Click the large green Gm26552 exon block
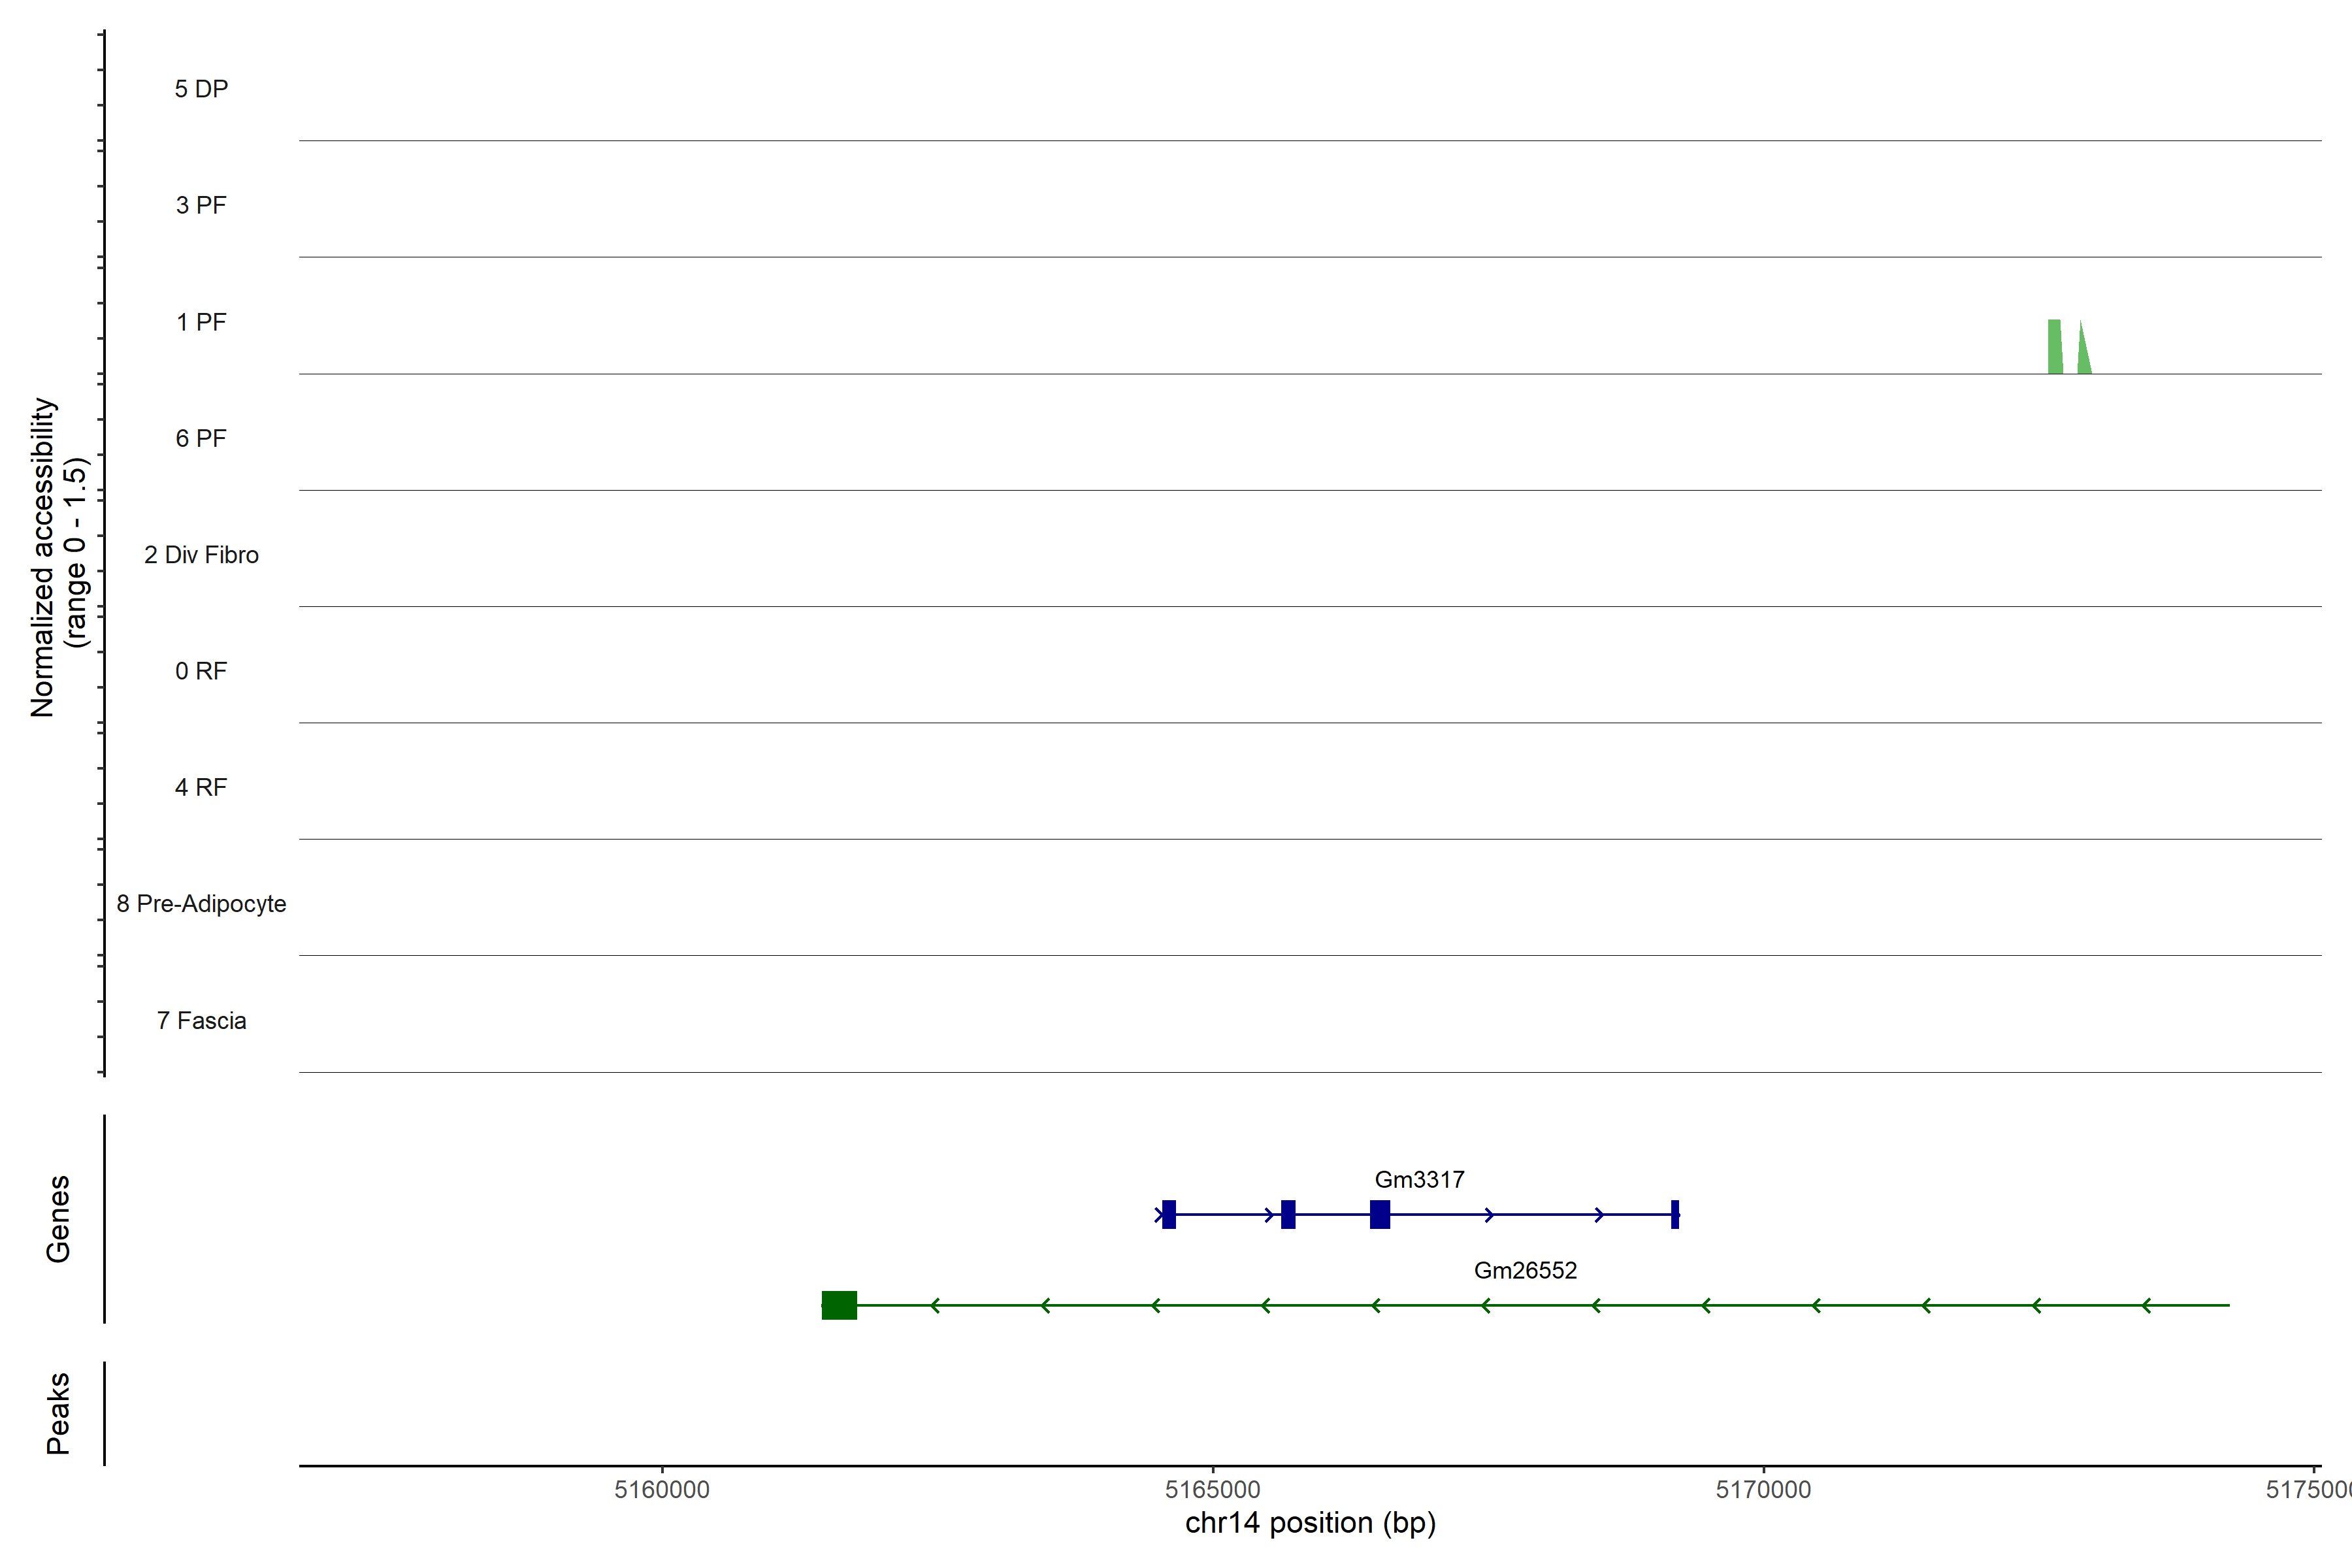The width and height of the screenshot is (2352, 1568). coord(839,1305)
